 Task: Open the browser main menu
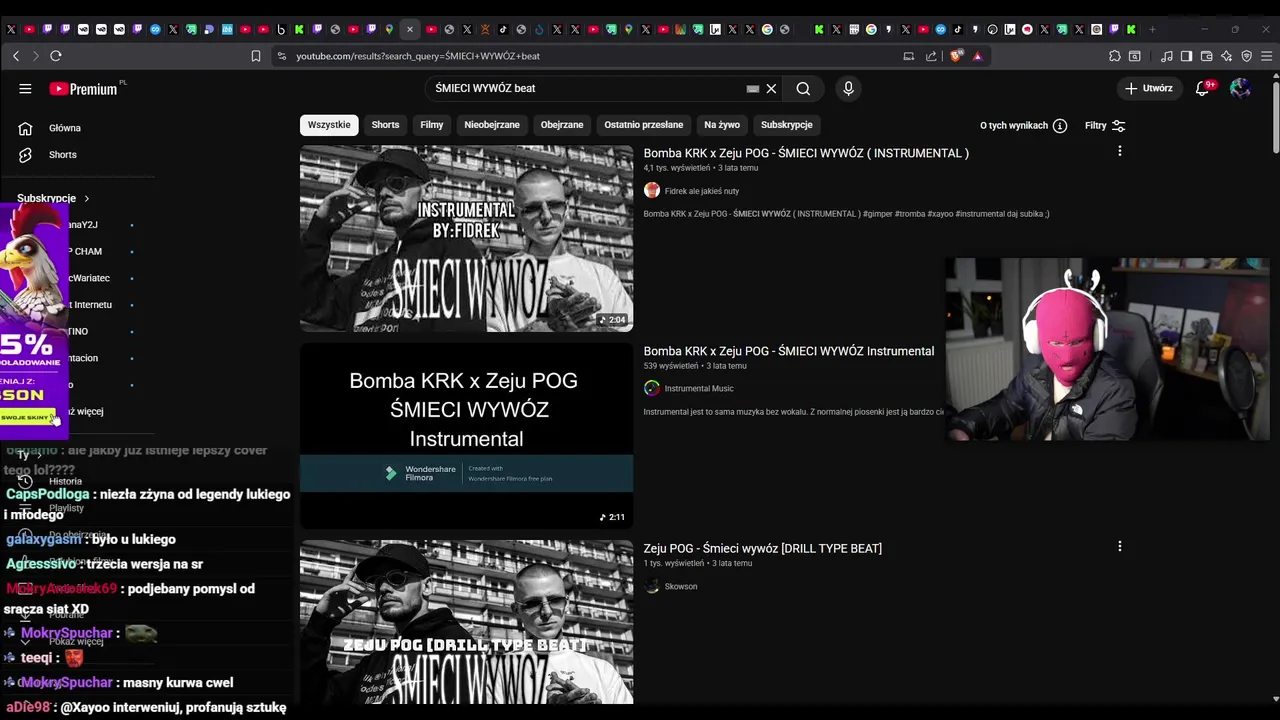(x=1267, y=56)
